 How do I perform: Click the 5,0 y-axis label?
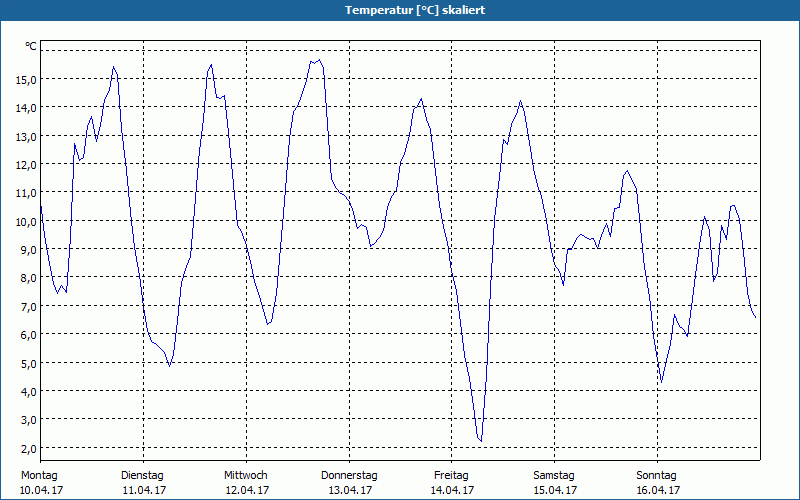click(x=27, y=363)
